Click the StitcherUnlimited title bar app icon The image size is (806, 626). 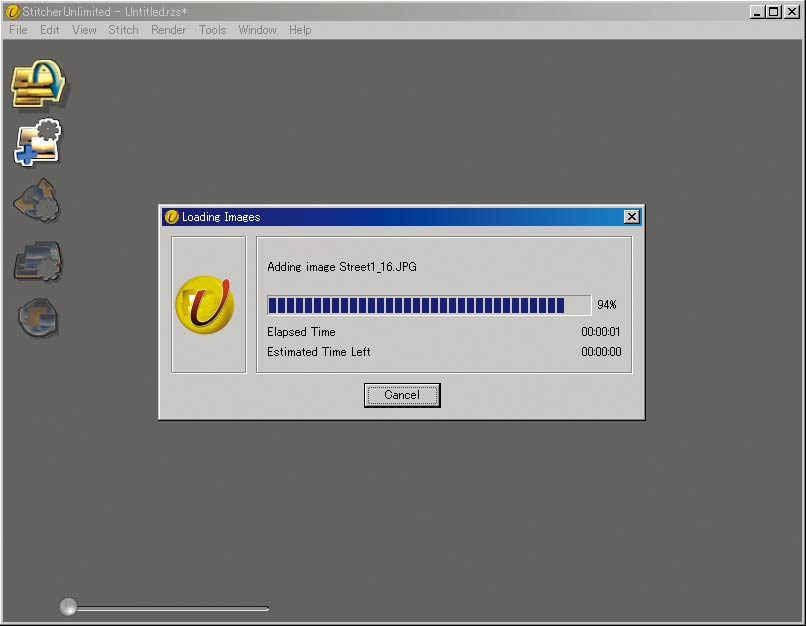(12, 11)
